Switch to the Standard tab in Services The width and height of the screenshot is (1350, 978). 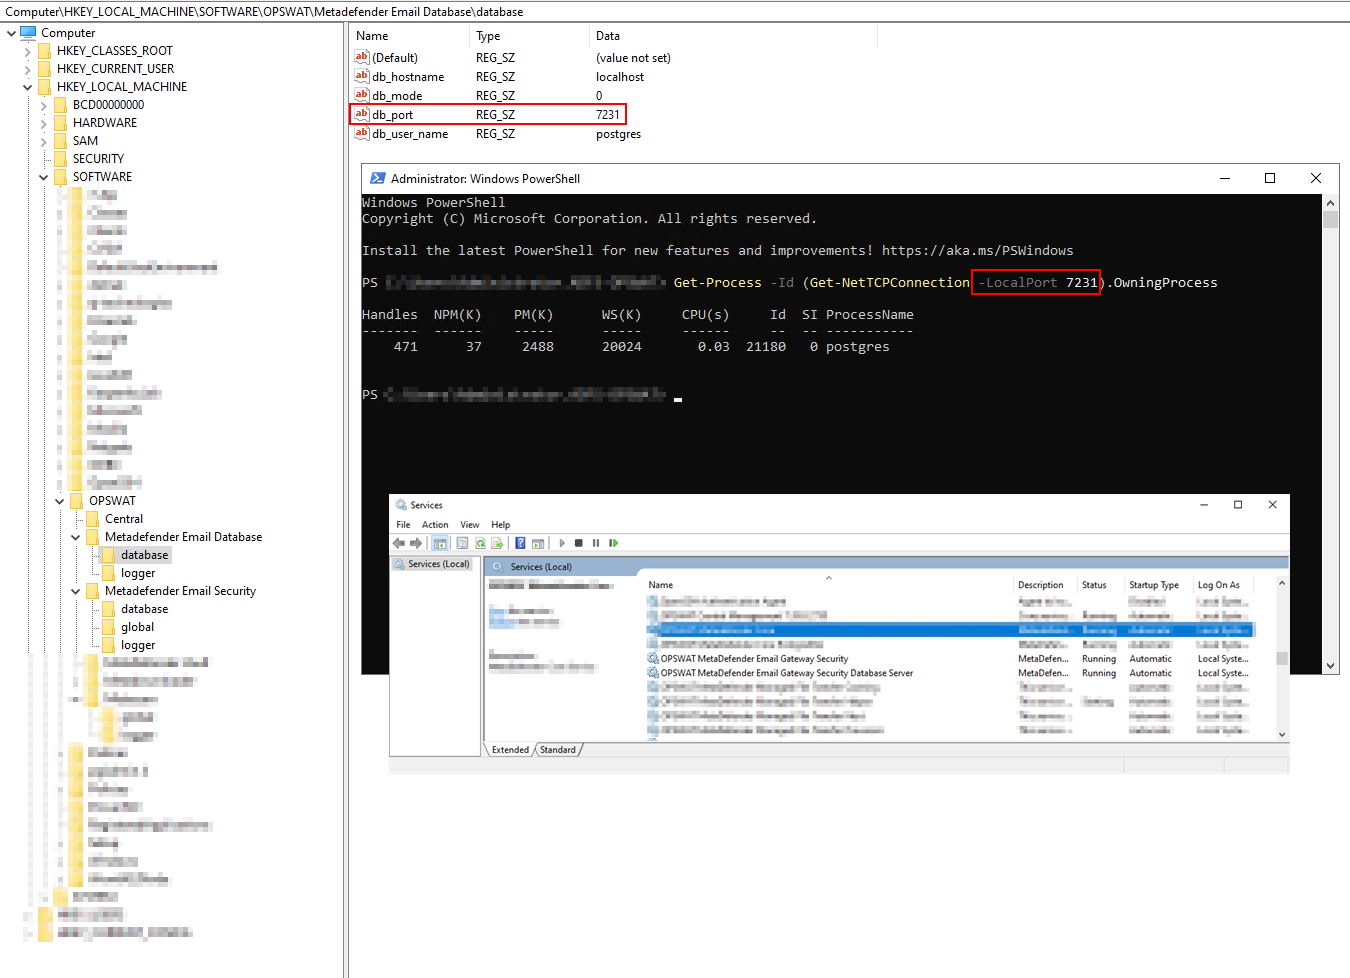point(558,750)
